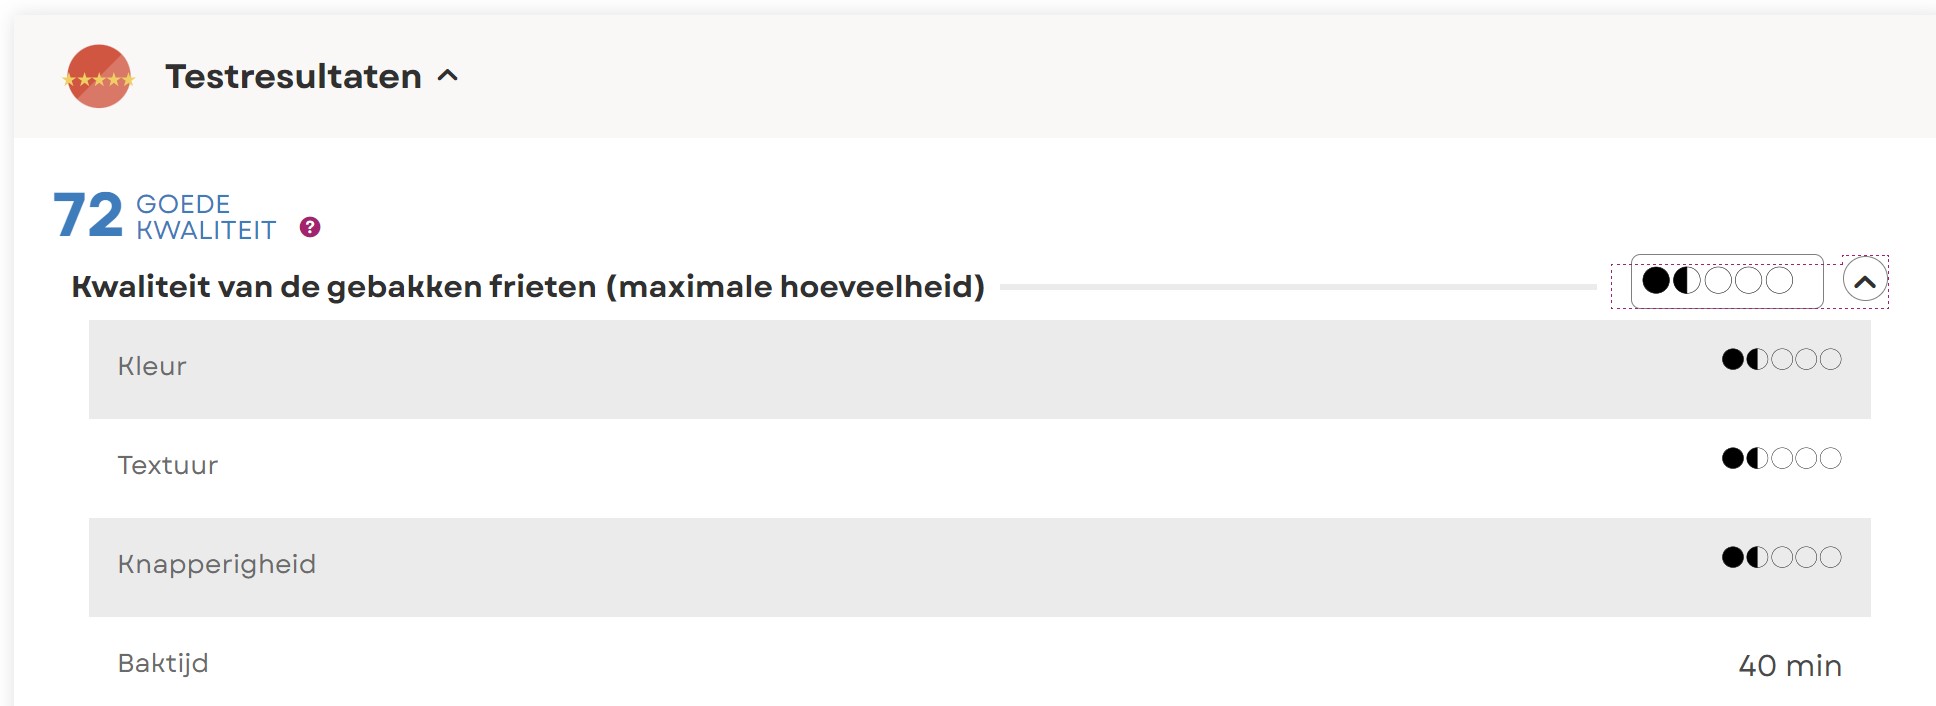Click the last empty circle in Kleur rating
Viewport: 1936px width, 706px height.
click(x=1830, y=359)
